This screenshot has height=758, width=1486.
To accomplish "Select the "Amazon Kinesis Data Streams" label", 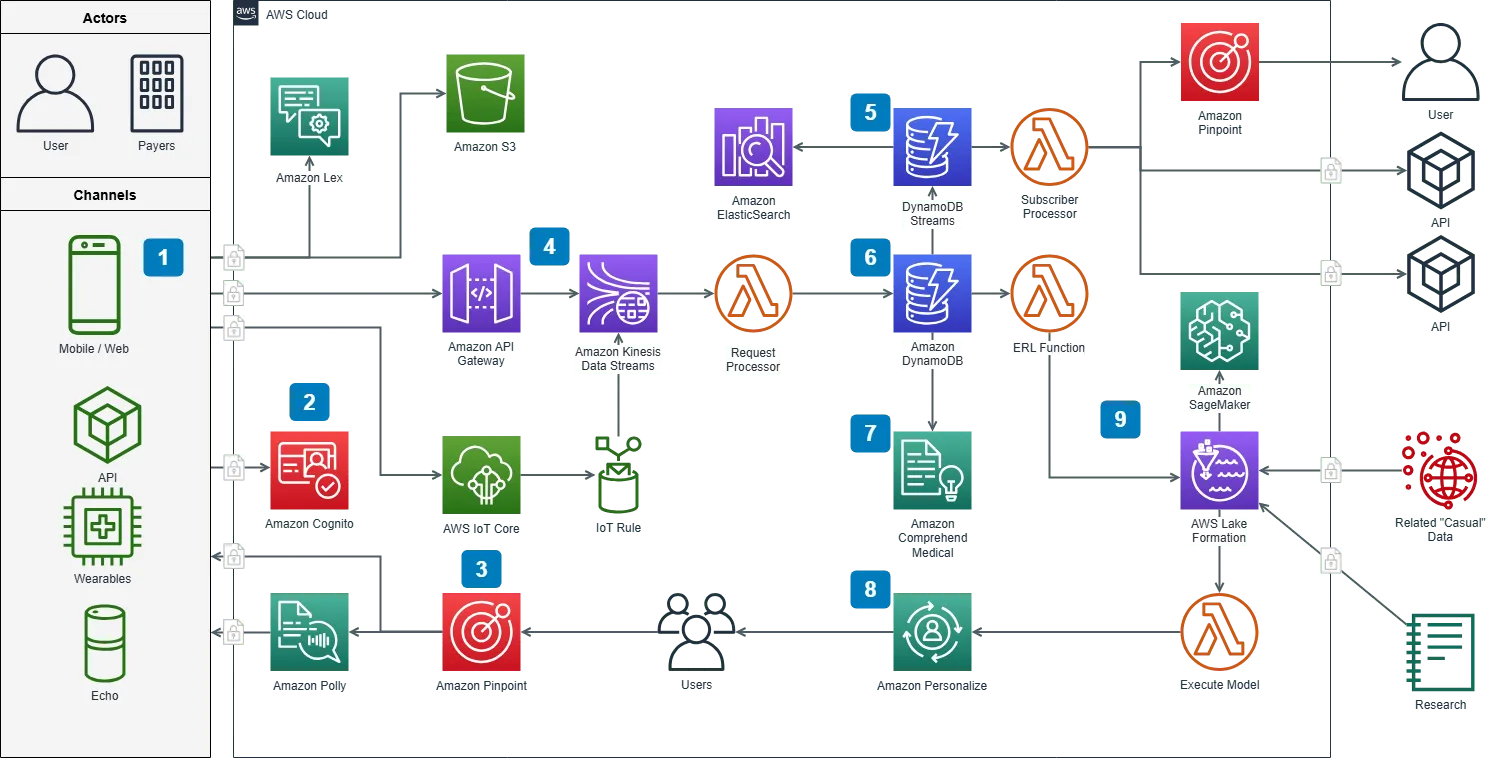I will 618,359.
